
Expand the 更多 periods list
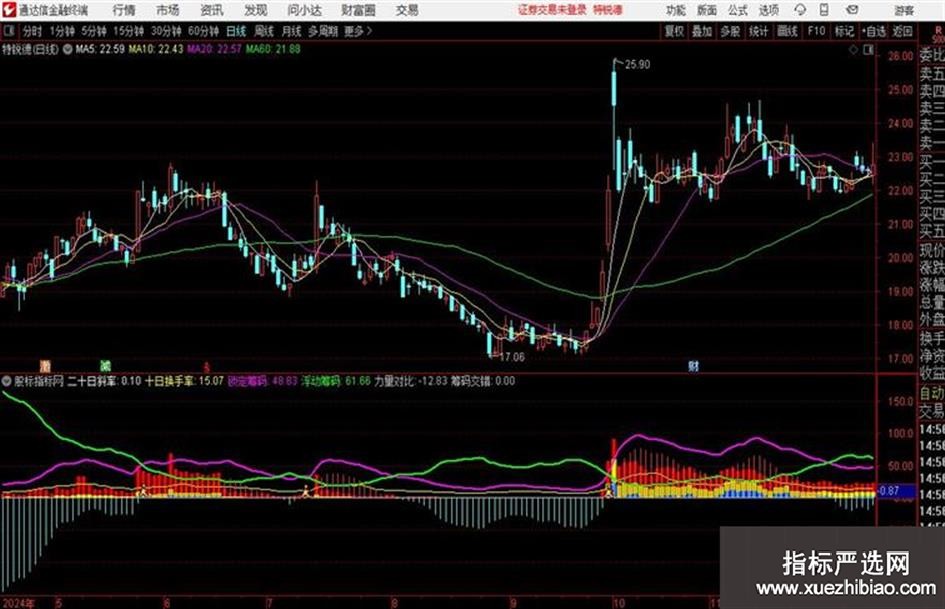coord(358,31)
